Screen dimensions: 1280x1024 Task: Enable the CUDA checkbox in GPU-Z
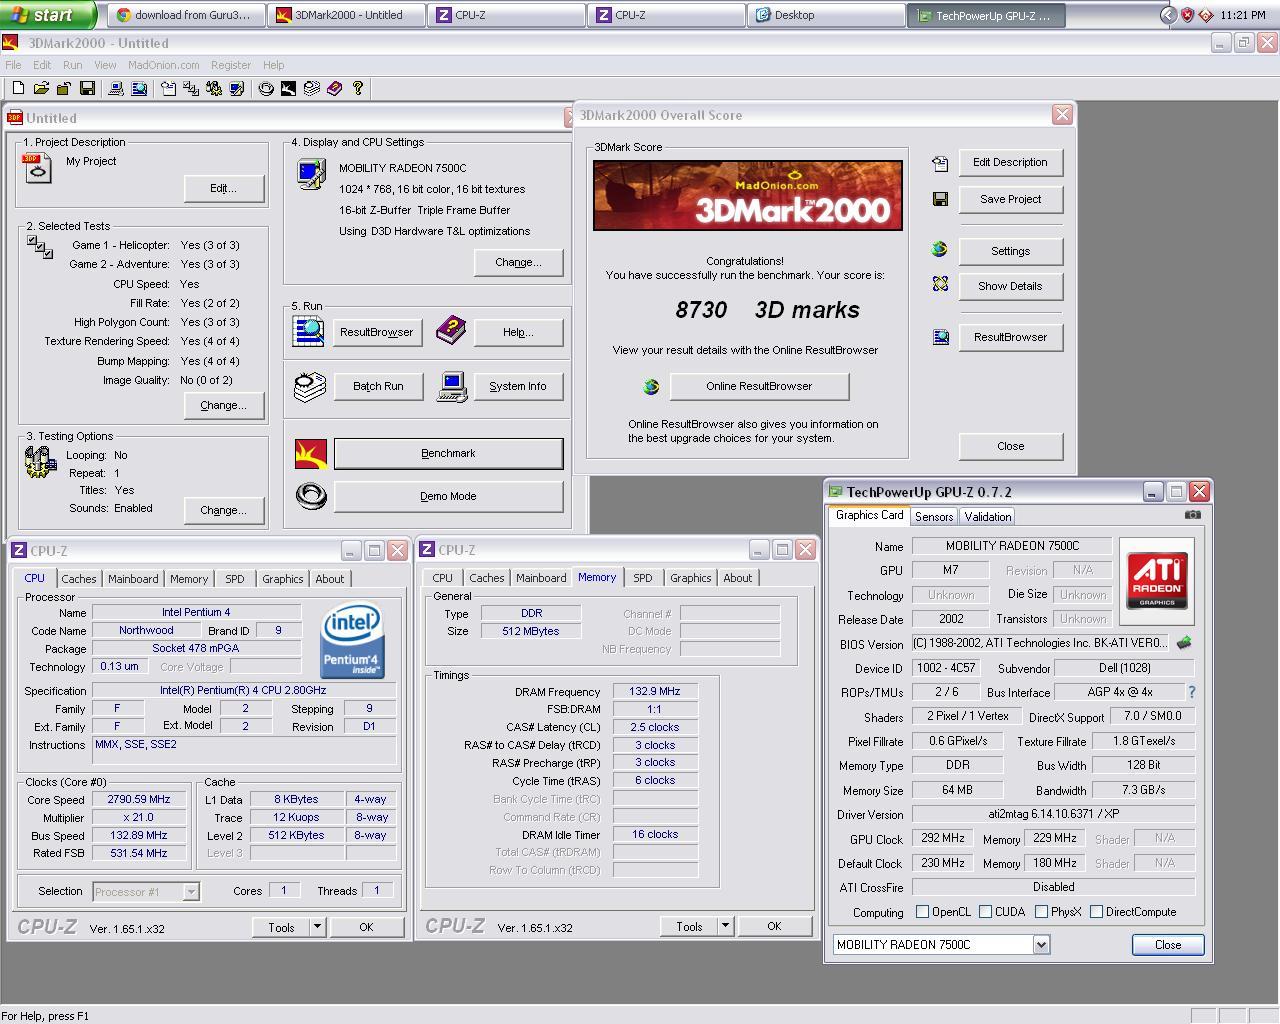coord(985,912)
